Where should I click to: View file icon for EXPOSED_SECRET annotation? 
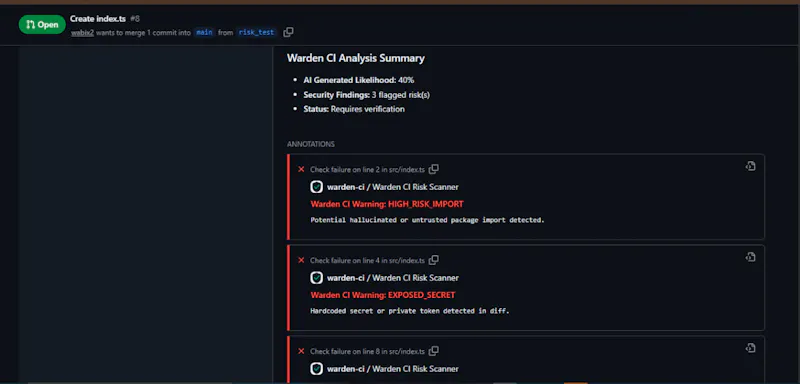[751, 257]
